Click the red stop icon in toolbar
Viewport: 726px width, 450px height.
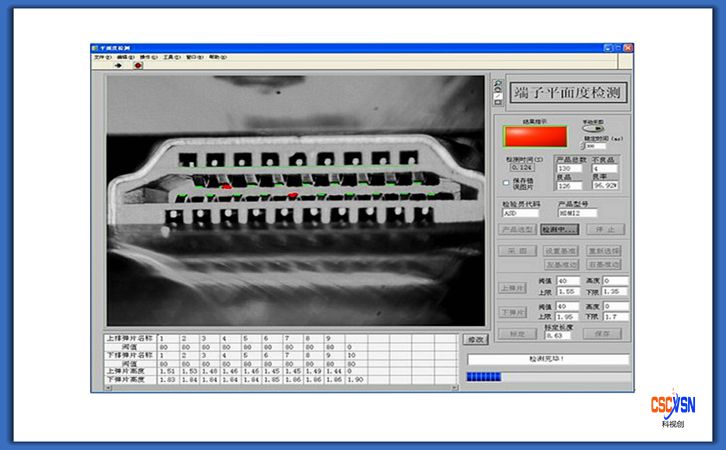pos(138,66)
